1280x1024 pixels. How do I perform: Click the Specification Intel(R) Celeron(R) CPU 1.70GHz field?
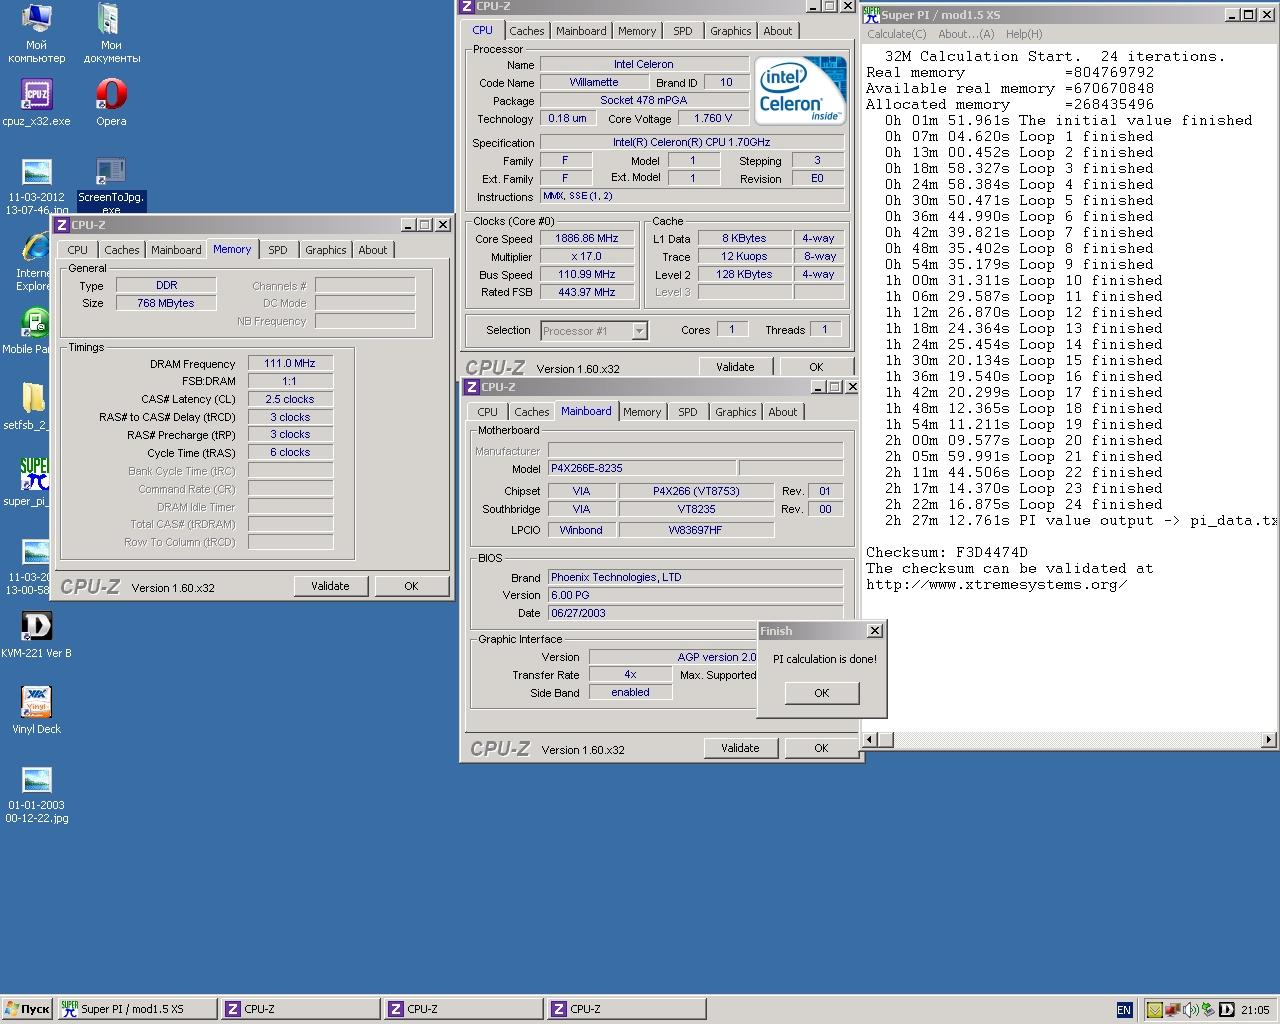click(692, 143)
